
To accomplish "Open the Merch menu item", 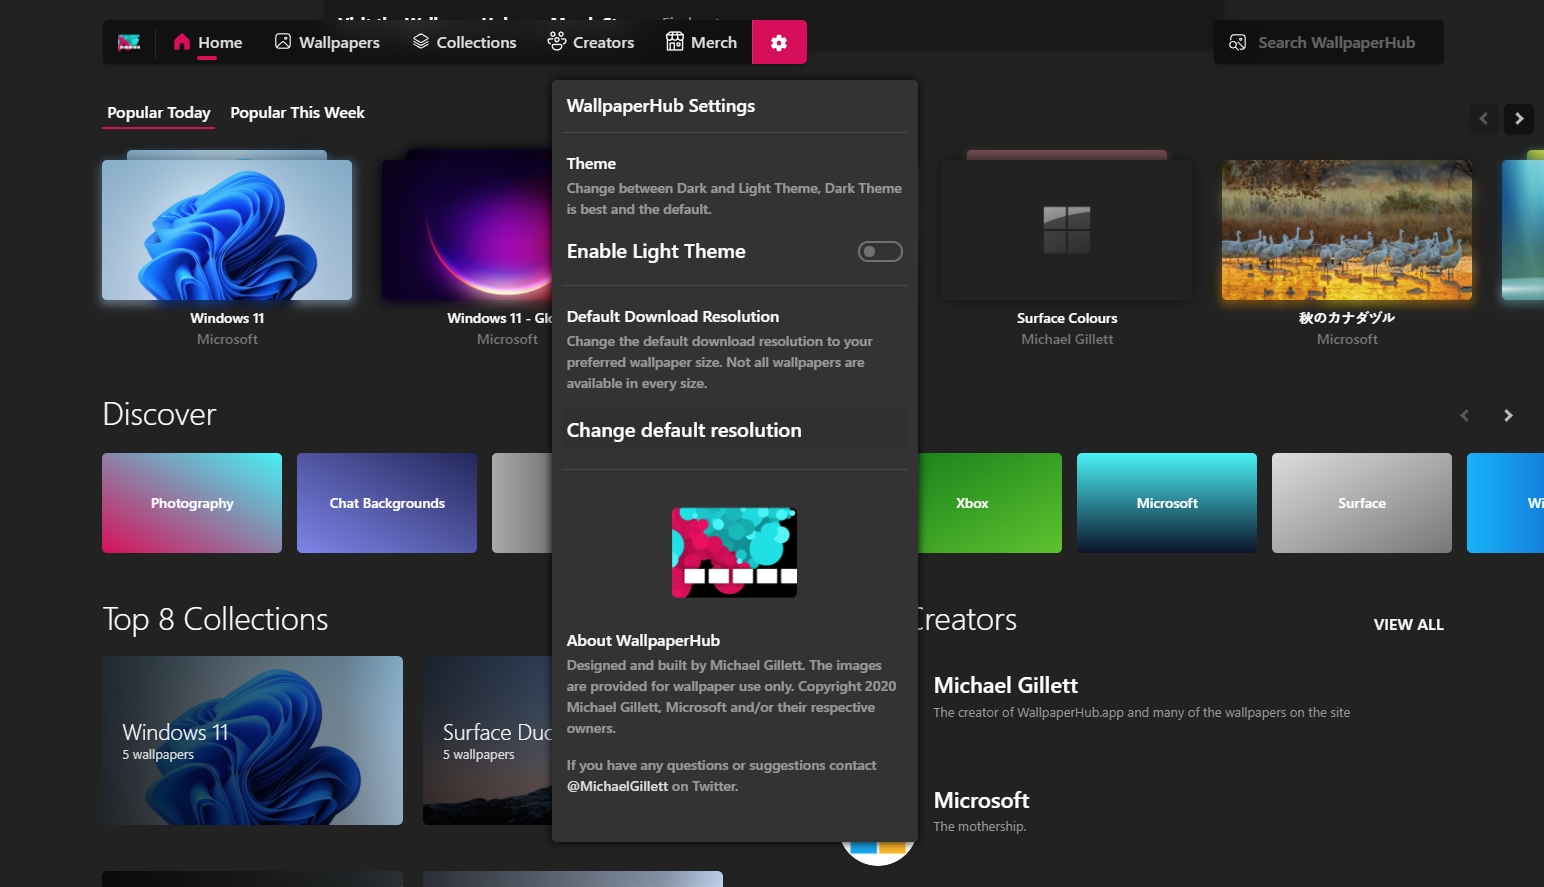I will coord(701,42).
